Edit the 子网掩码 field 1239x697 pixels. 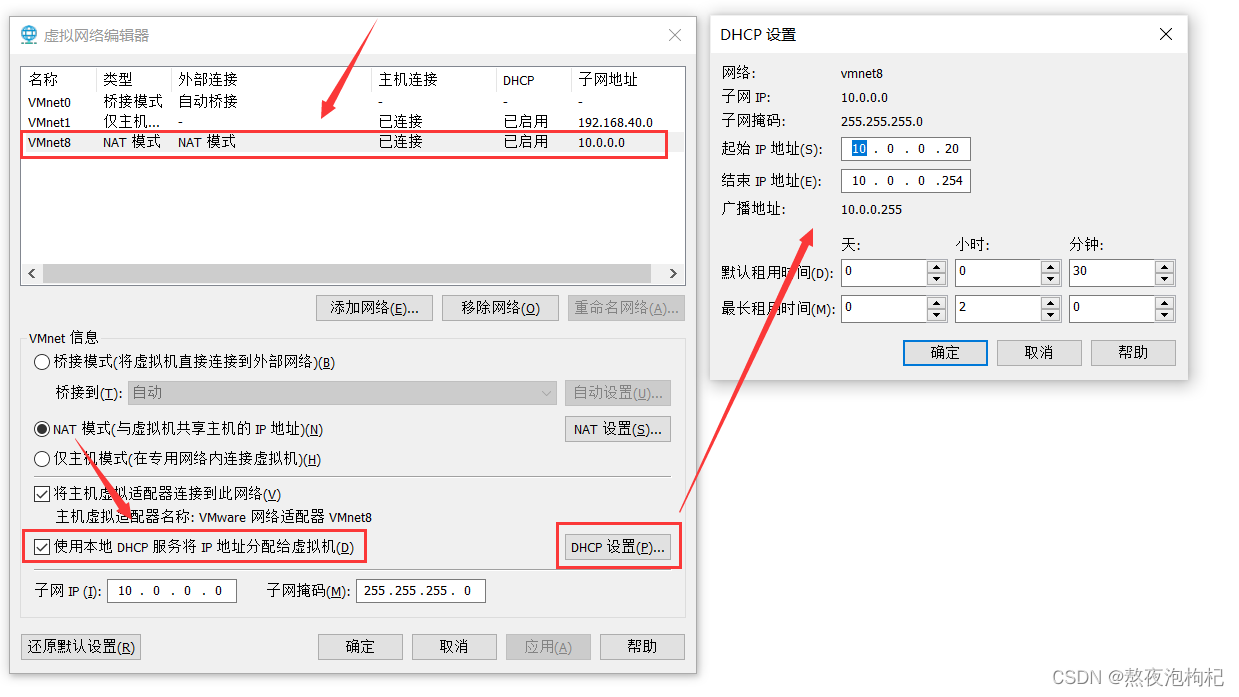[x=420, y=590]
